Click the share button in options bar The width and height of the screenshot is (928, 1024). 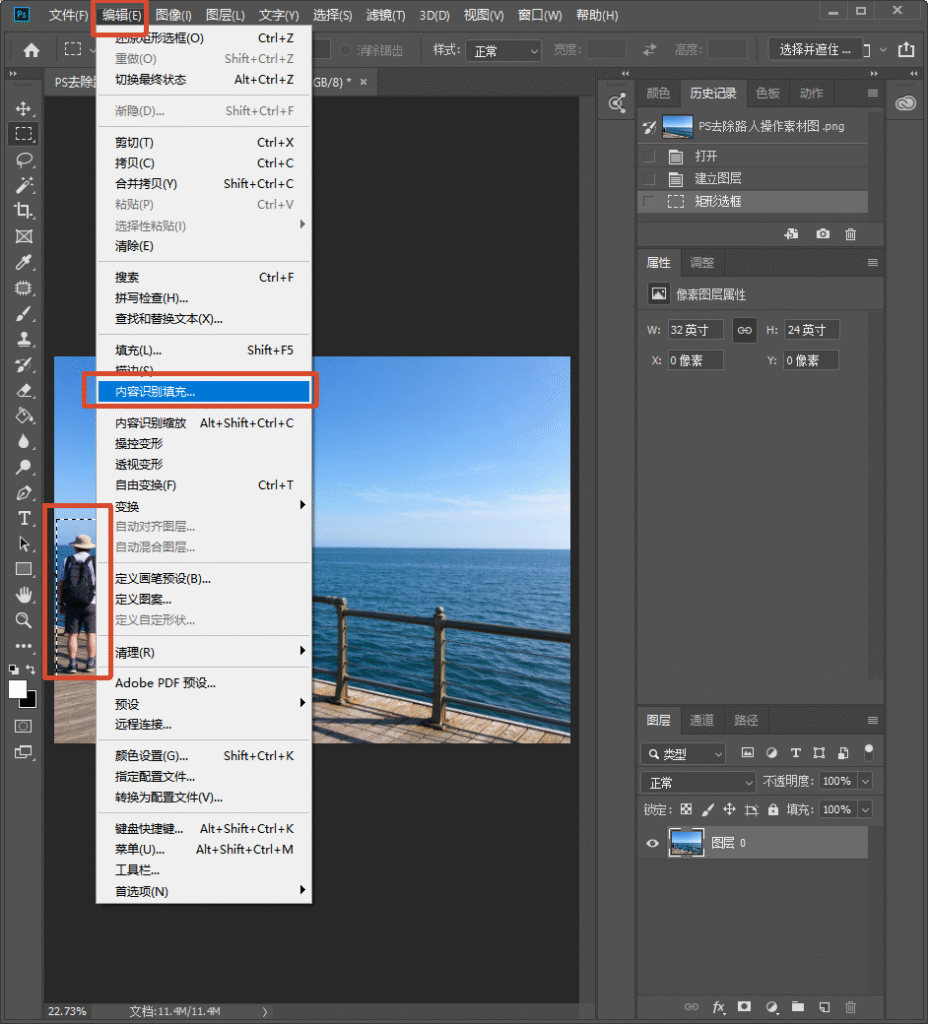coord(906,50)
